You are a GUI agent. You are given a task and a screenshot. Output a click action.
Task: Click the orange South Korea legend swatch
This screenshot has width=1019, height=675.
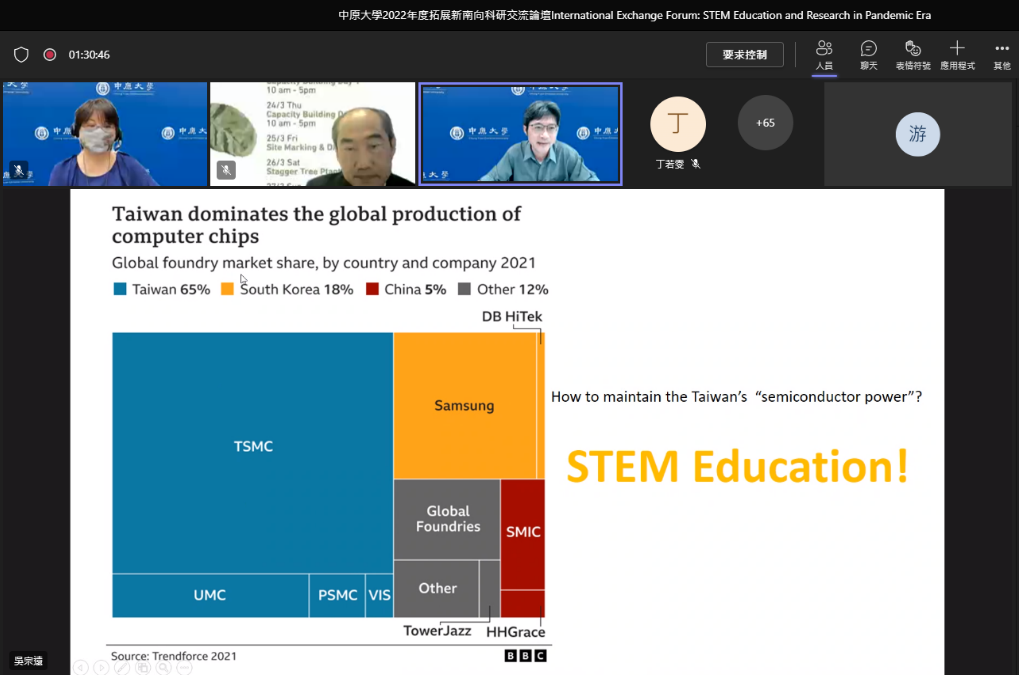click(x=227, y=289)
